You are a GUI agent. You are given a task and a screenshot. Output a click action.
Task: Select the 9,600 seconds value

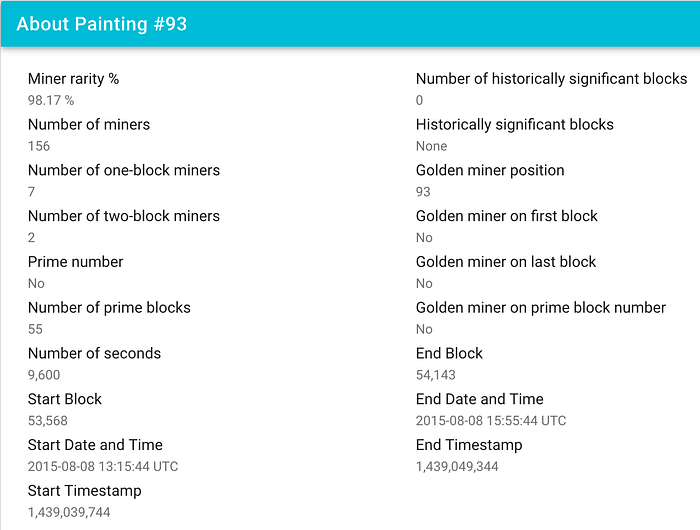pyautogui.click(x=44, y=375)
